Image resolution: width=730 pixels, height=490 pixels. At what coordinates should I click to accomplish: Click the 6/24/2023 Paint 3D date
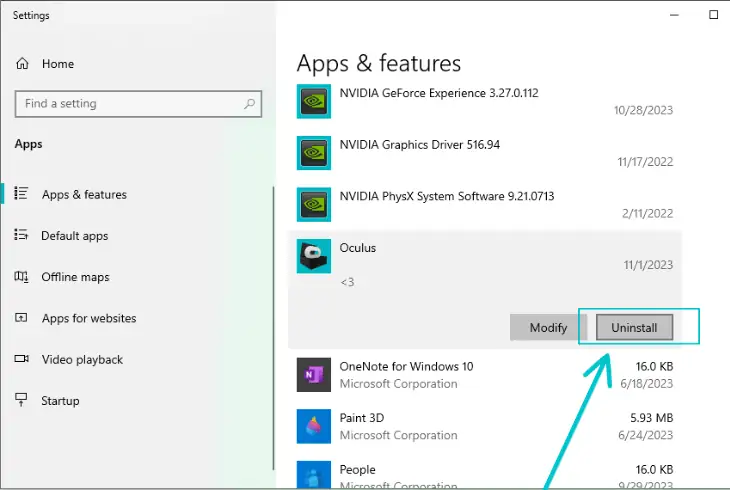point(645,436)
